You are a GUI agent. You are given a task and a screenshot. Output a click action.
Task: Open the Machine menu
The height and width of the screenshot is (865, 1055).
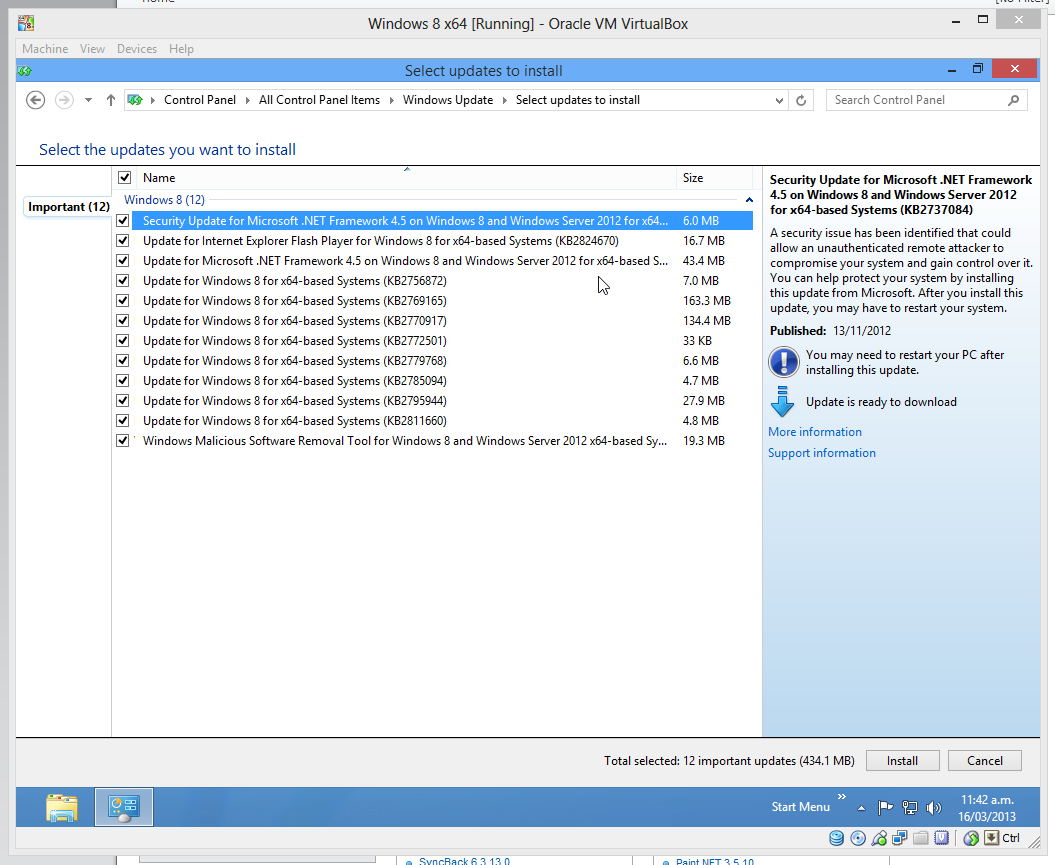tap(45, 49)
